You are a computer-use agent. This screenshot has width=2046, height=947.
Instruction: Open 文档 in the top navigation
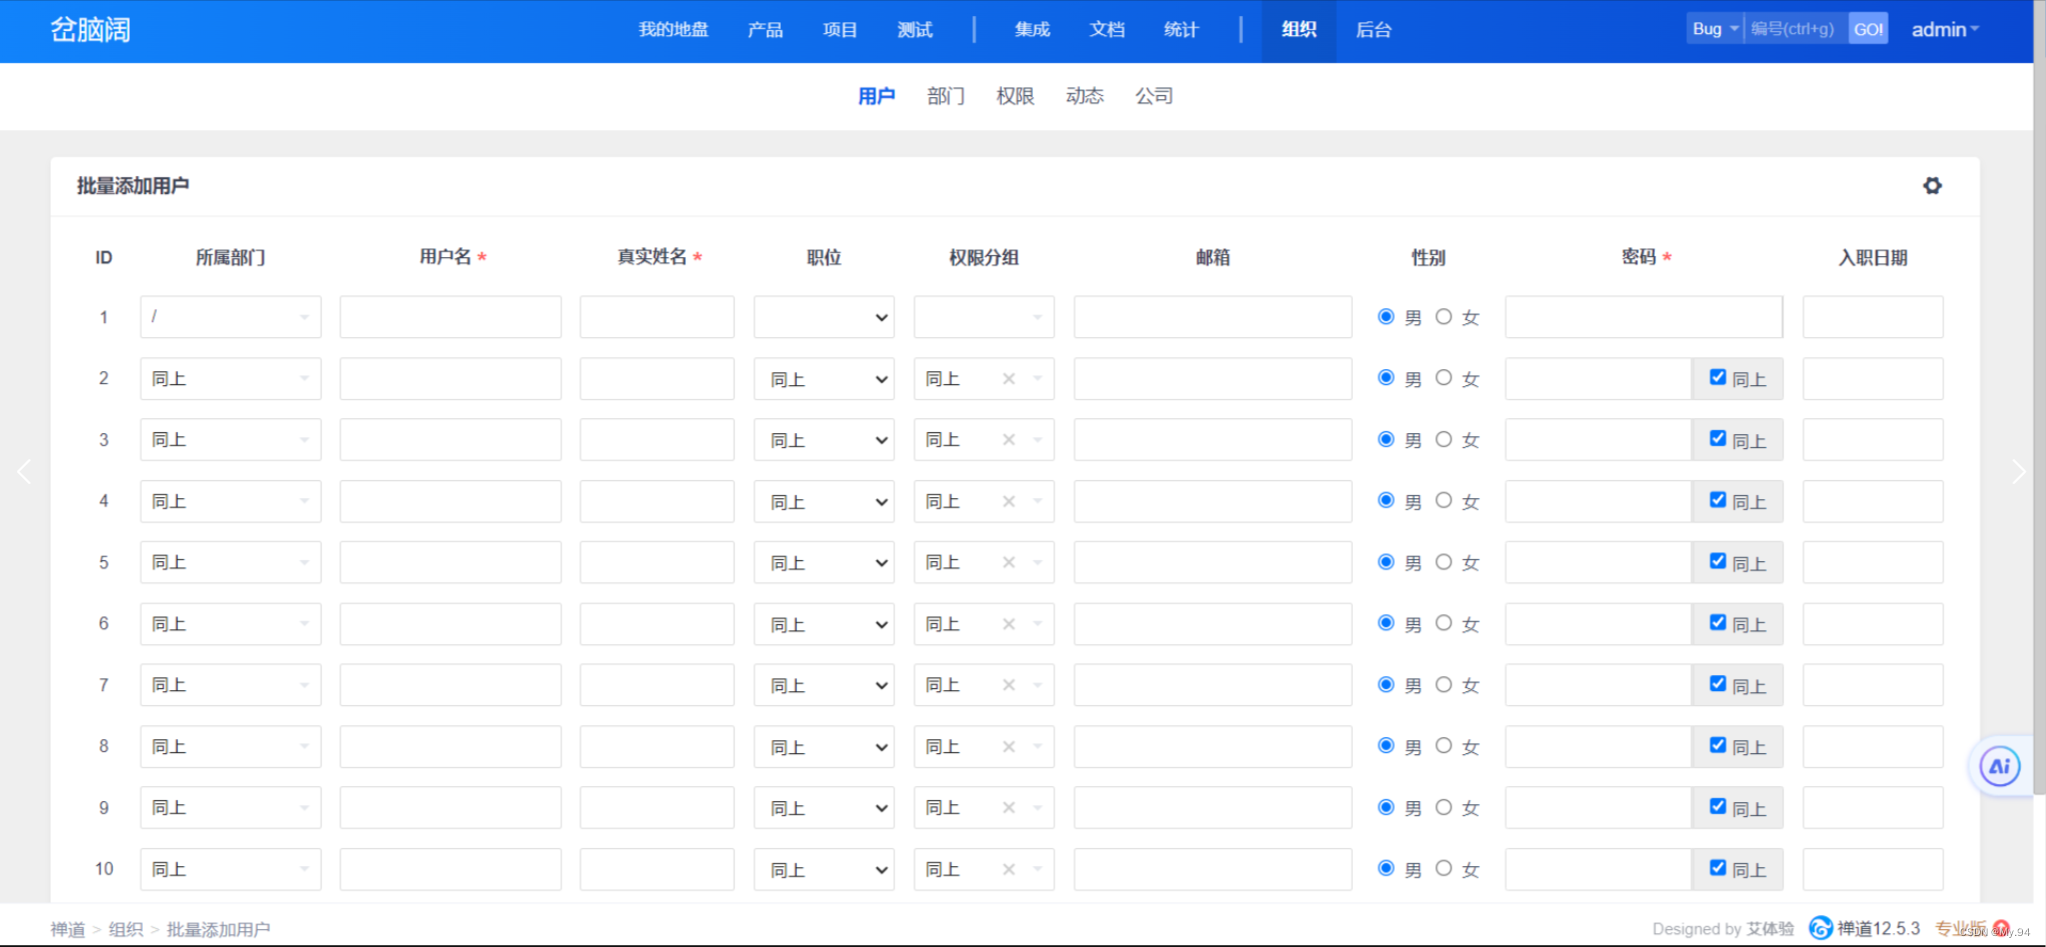pos(1107,29)
